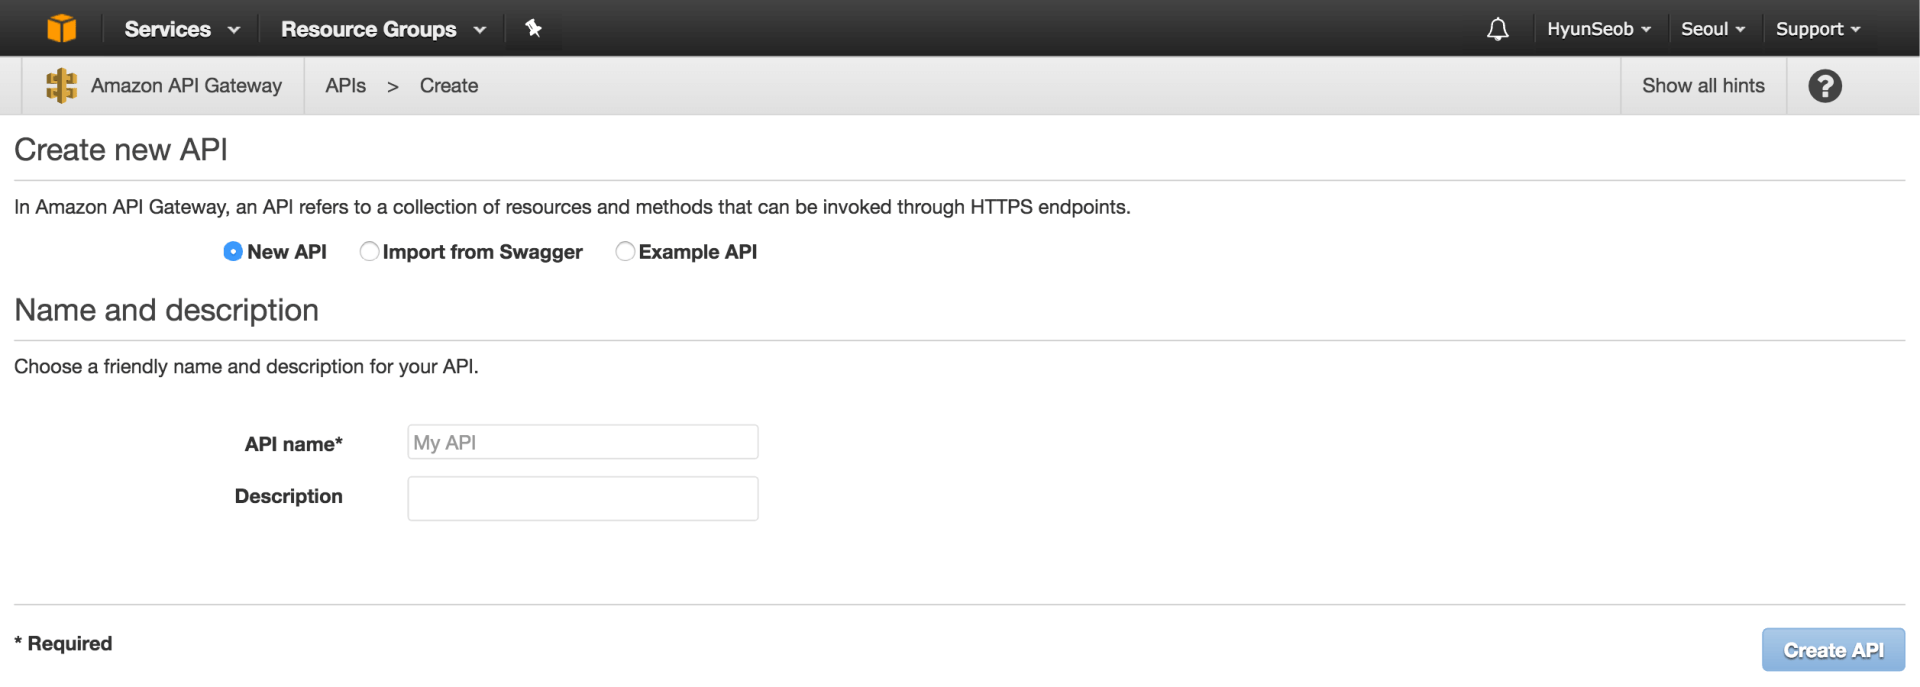Choose the Example API radio button
The height and width of the screenshot is (687, 1920).
click(625, 252)
